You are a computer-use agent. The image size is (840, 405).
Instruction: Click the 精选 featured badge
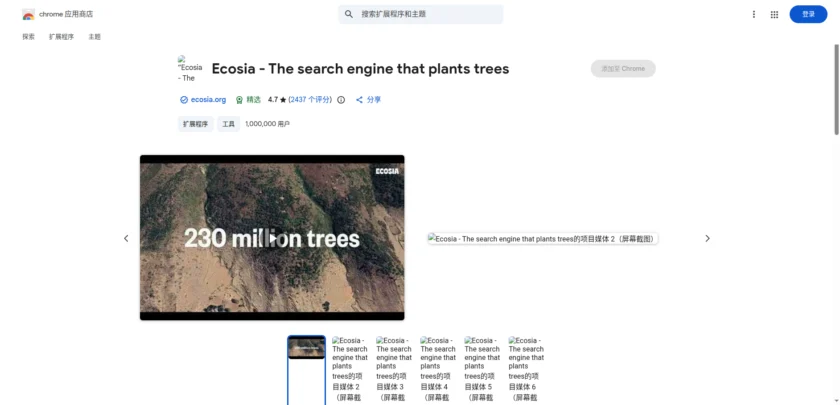248,100
